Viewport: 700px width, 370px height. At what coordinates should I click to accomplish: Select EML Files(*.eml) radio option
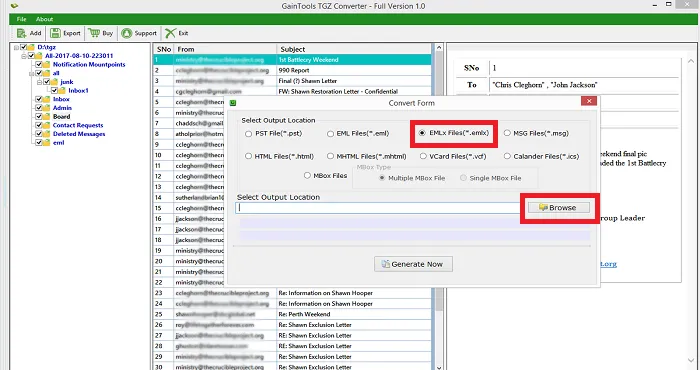coord(330,133)
